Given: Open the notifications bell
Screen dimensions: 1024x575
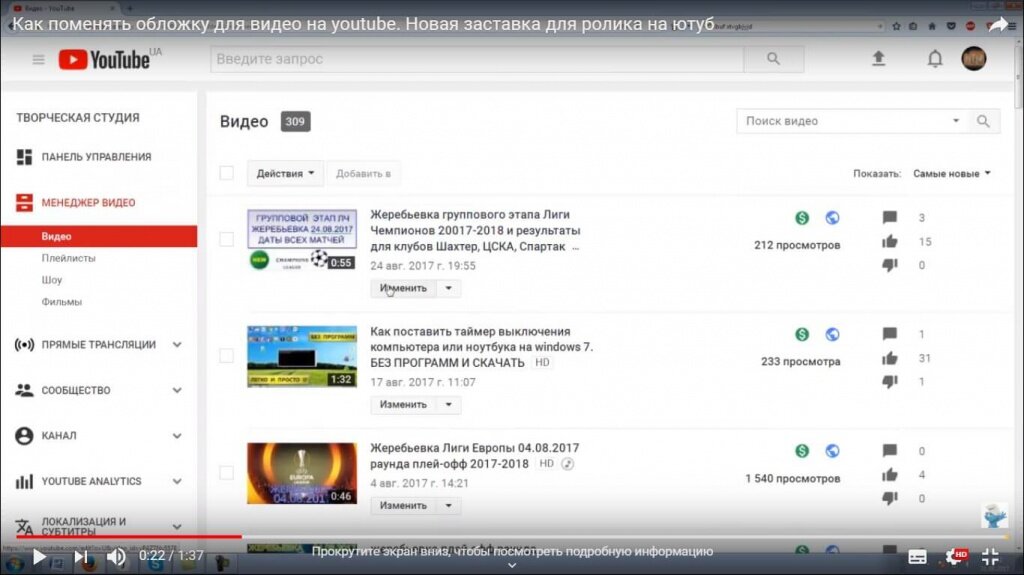Looking at the screenshot, I should pyautogui.click(x=935, y=59).
